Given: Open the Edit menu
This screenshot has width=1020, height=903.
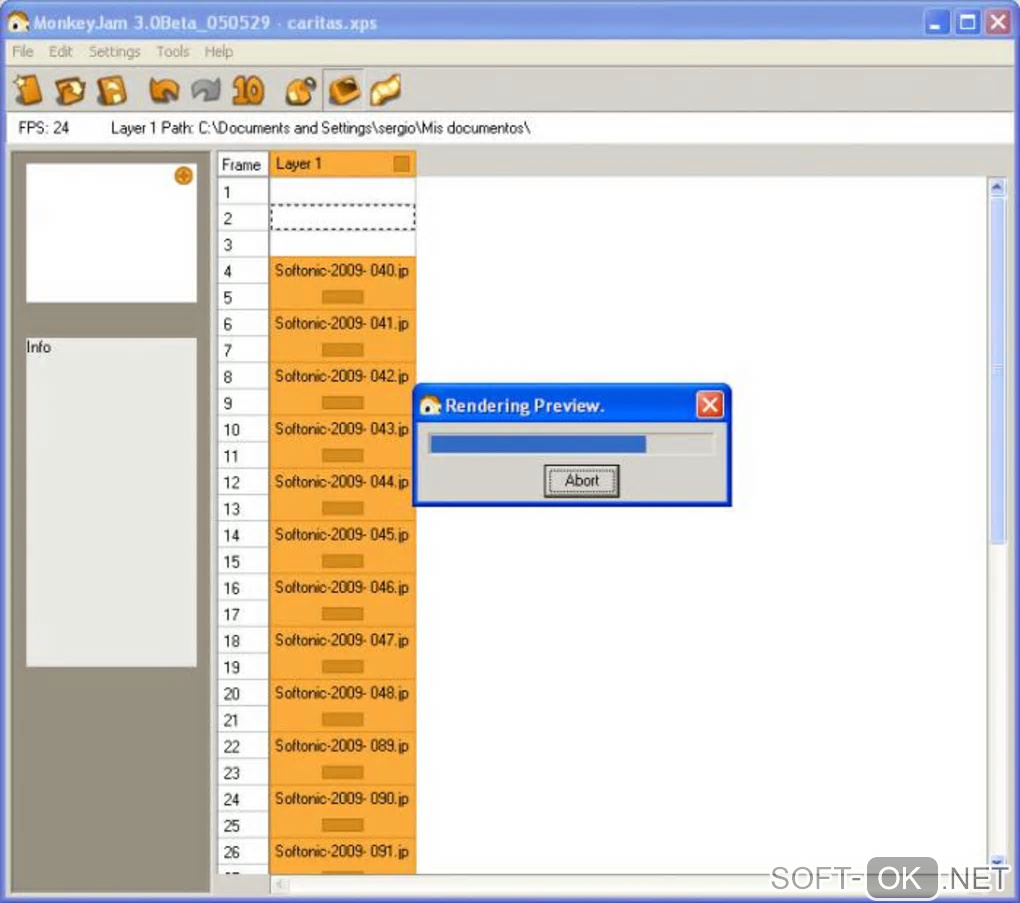Looking at the screenshot, I should [x=60, y=51].
